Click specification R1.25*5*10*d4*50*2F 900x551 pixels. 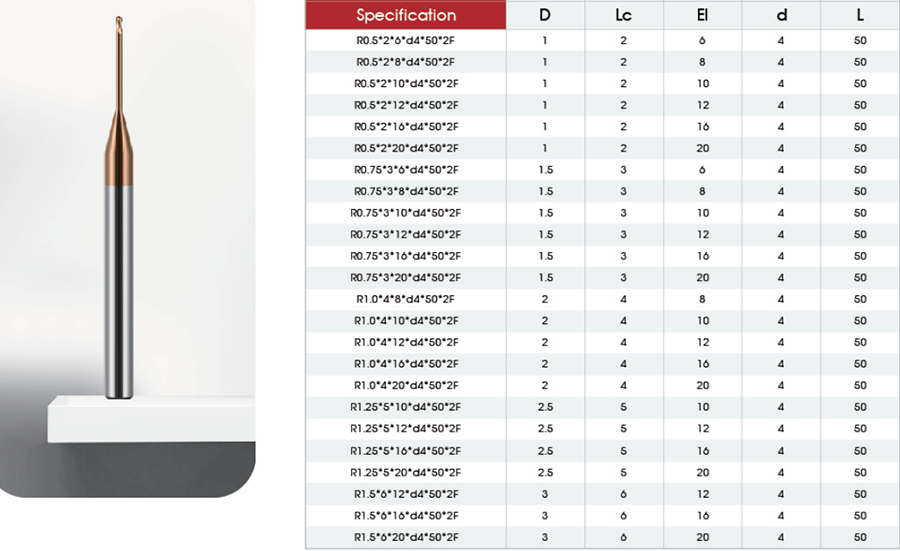406,407
